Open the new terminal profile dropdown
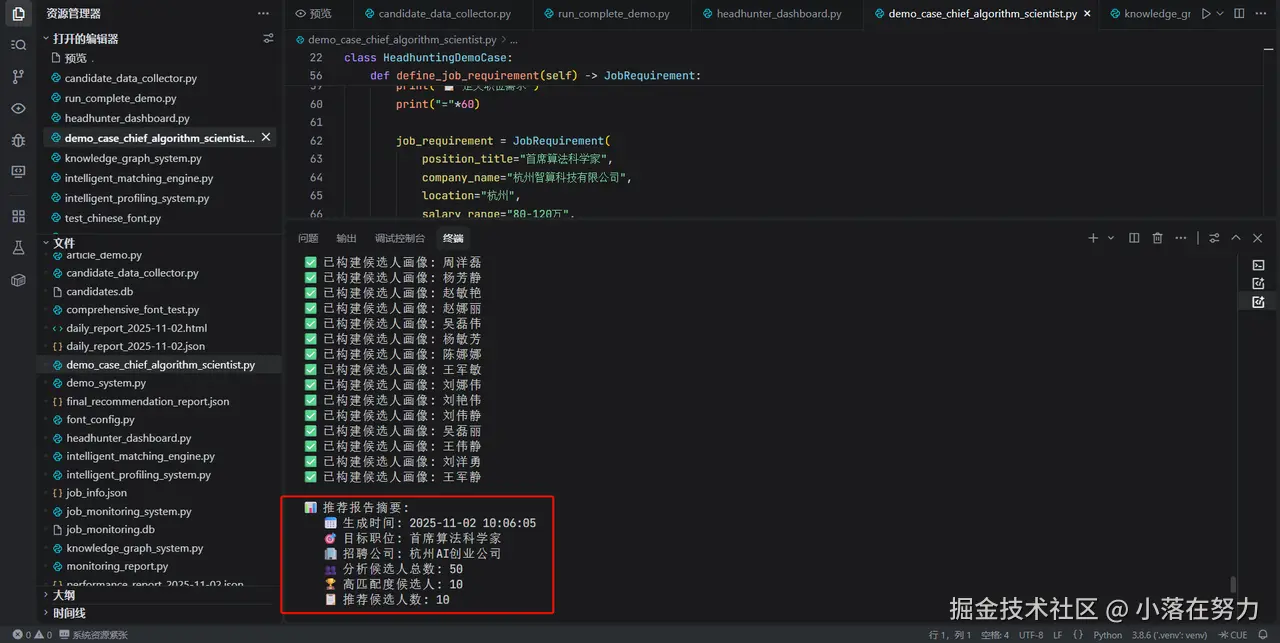This screenshot has width=1280, height=643. [1110, 238]
